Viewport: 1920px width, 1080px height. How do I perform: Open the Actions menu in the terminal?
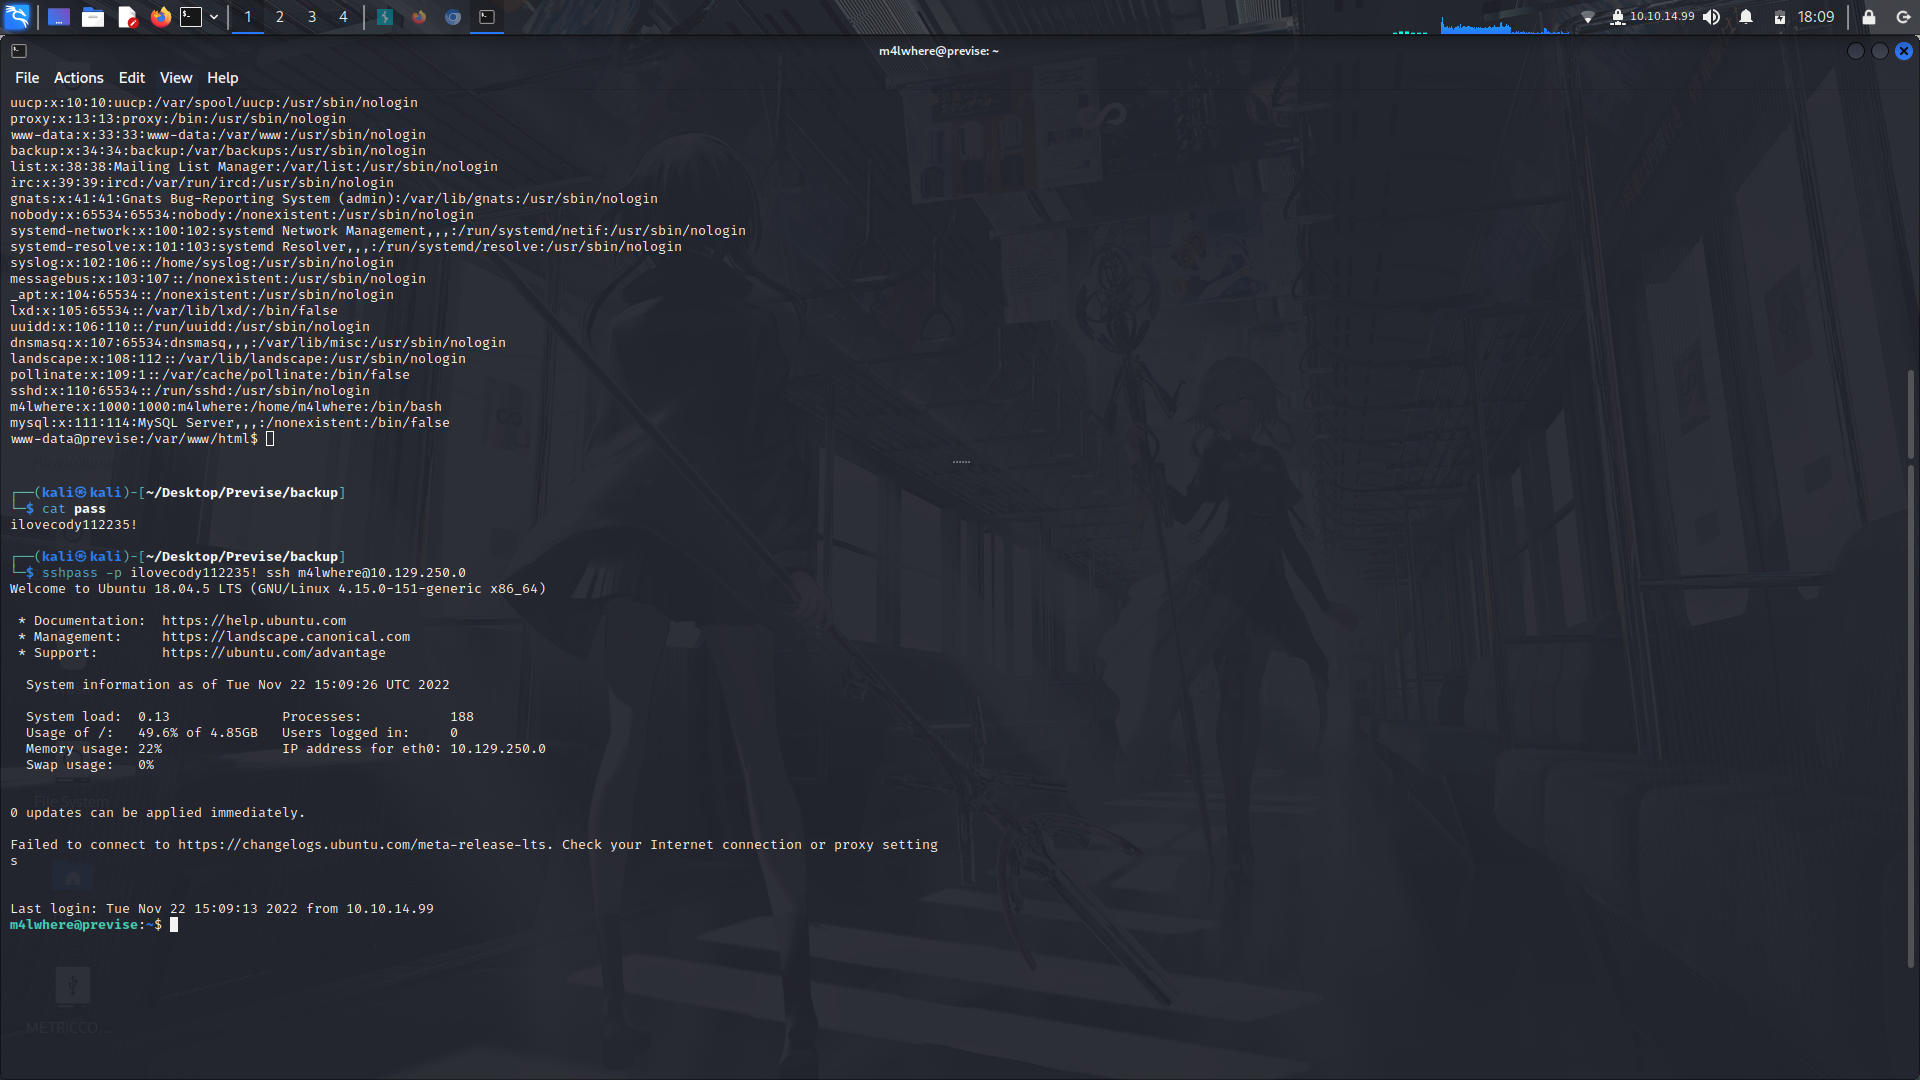click(x=78, y=77)
